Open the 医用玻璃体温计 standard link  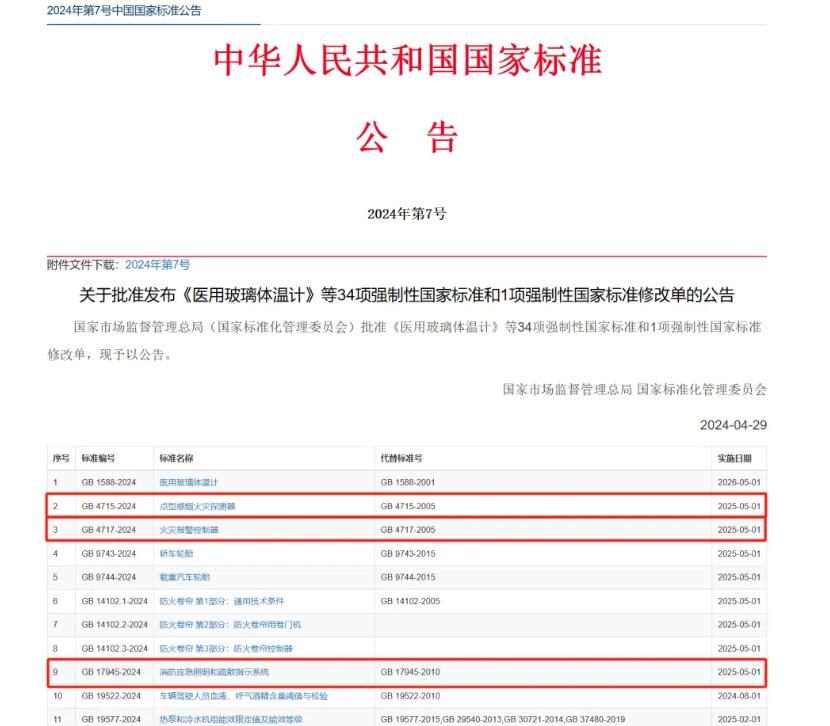[x=189, y=482]
